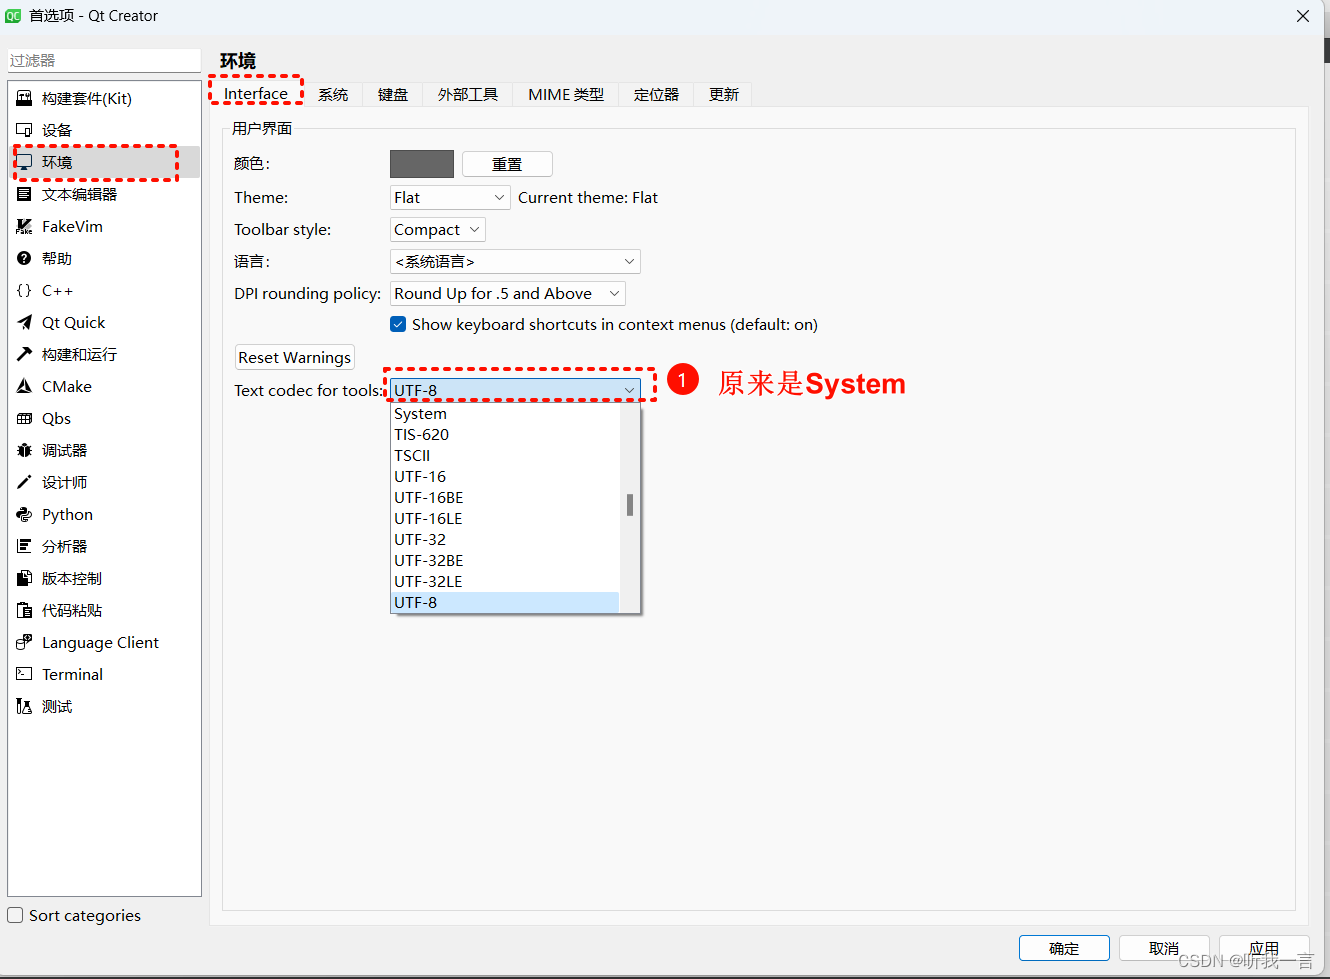Switch to the Interface tab
Screen dimensions: 1330x979
(x=256, y=94)
